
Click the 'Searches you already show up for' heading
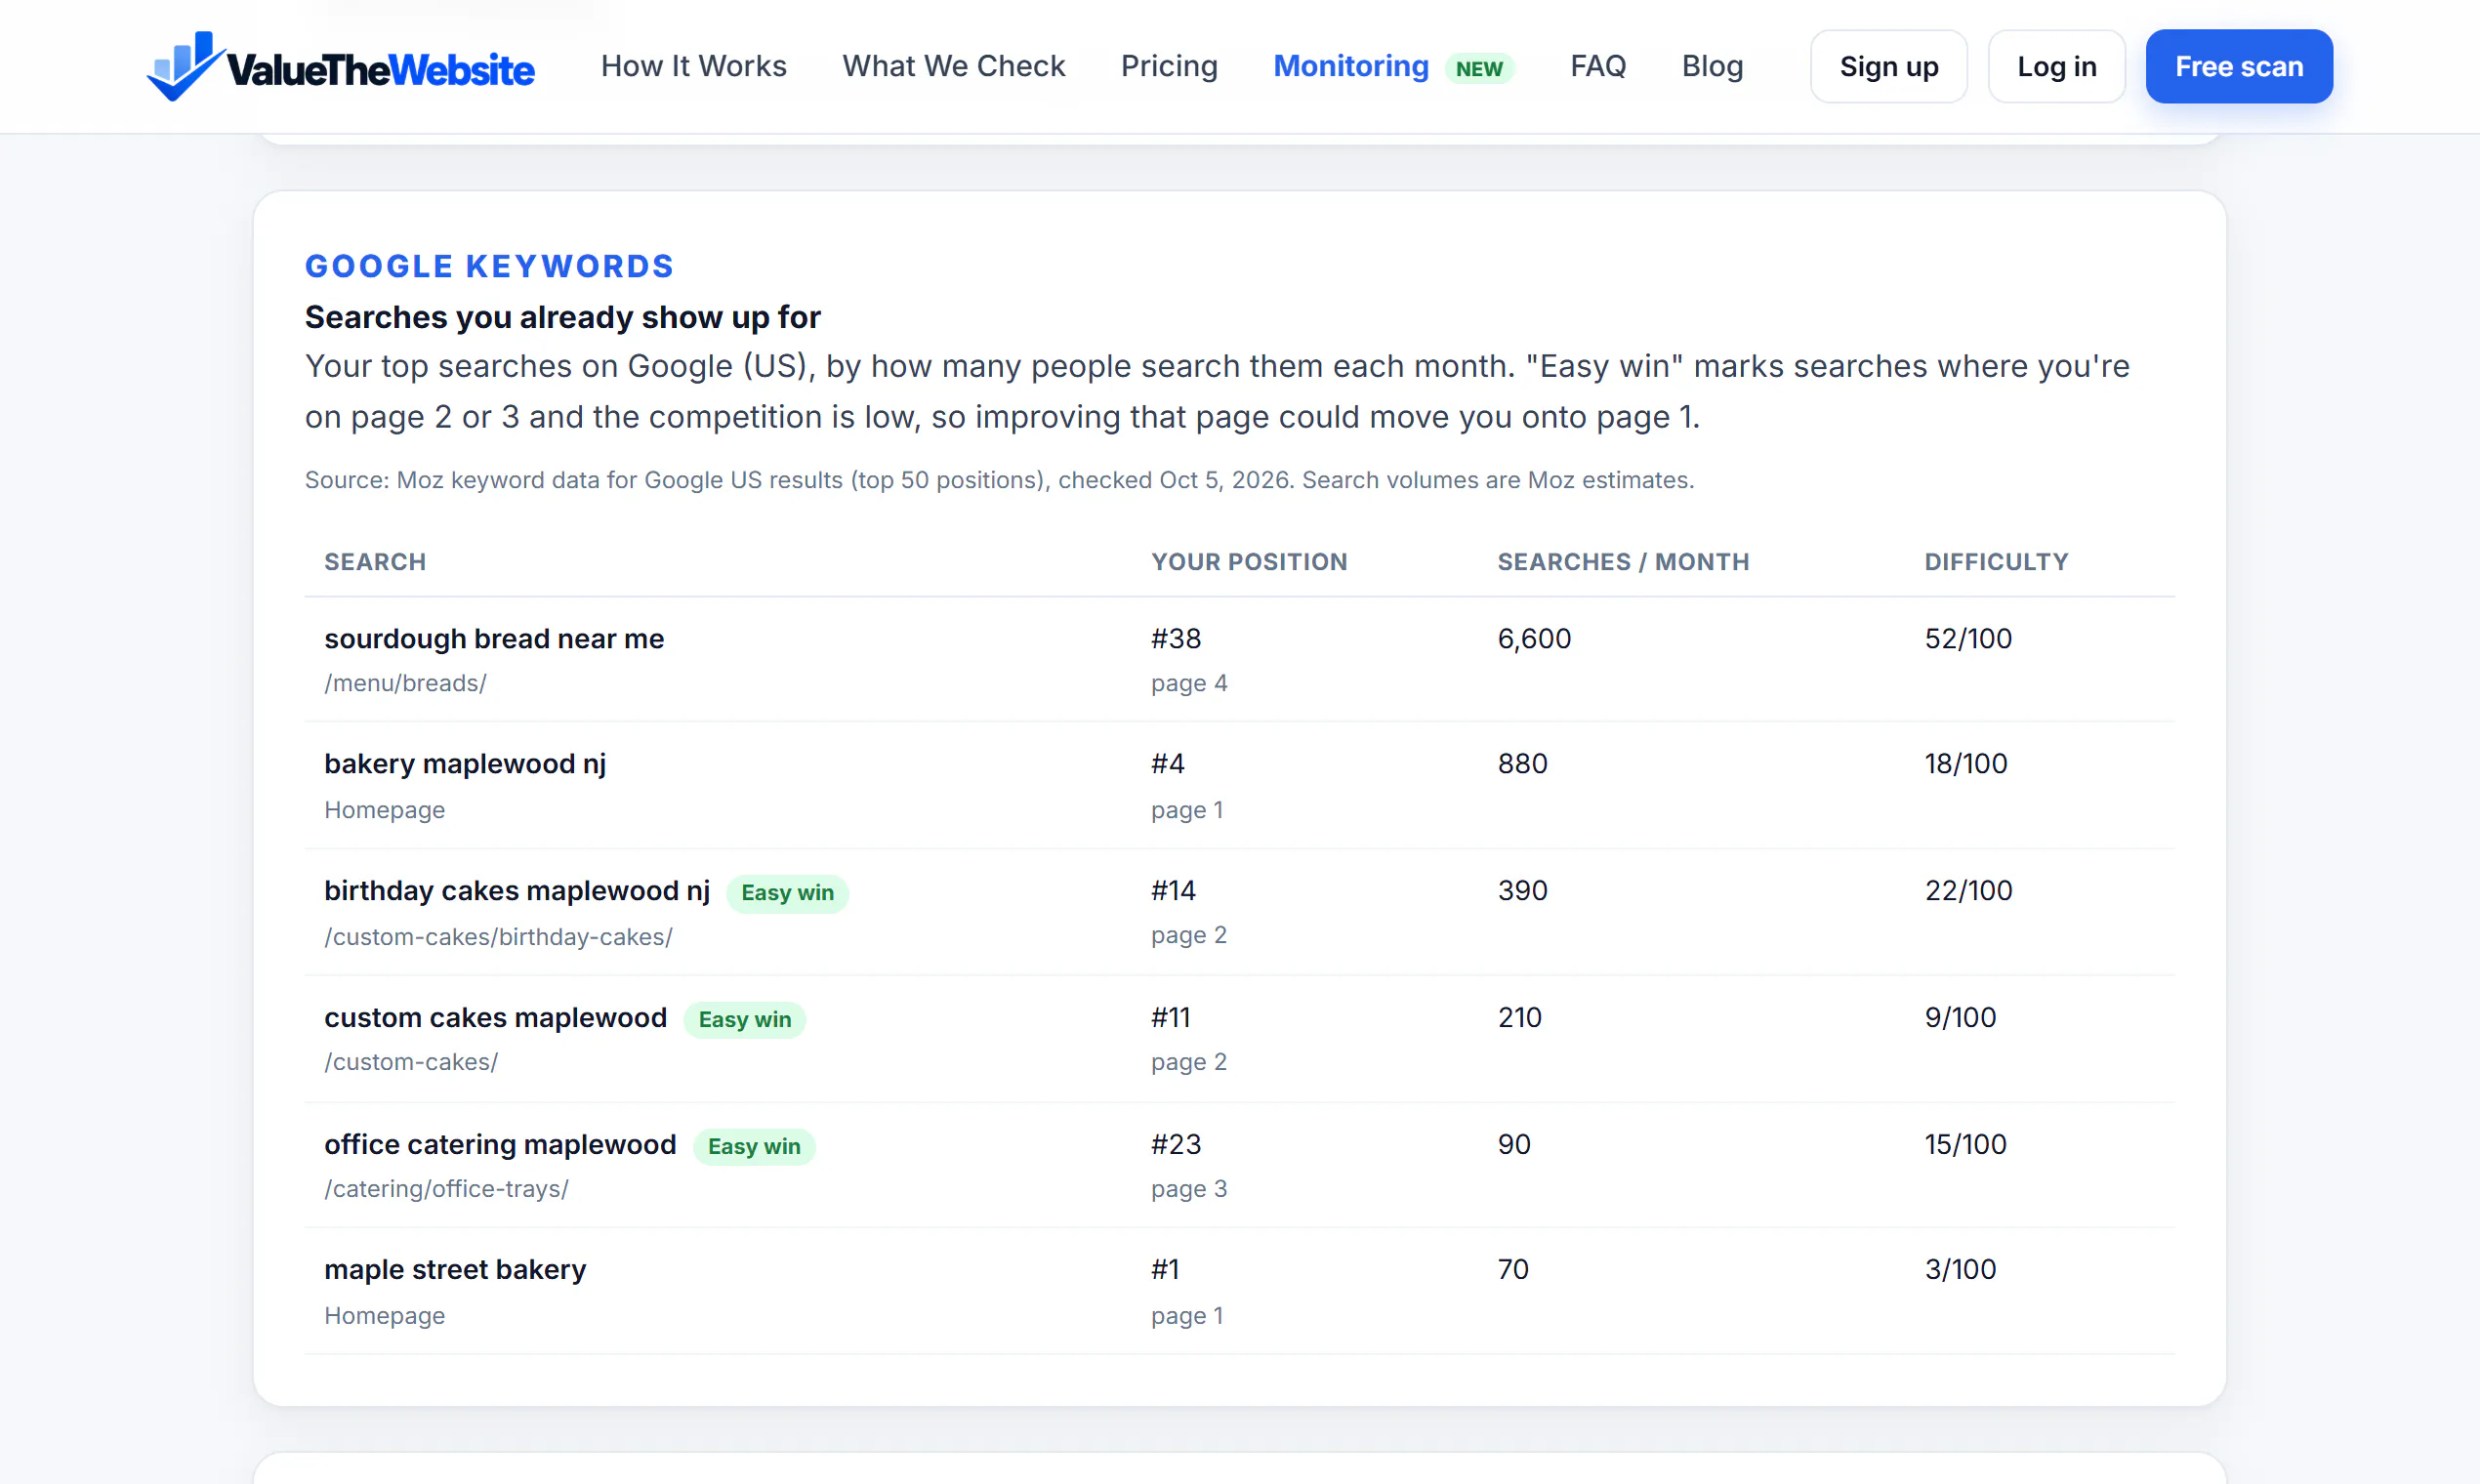pyautogui.click(x=562, y=317)
